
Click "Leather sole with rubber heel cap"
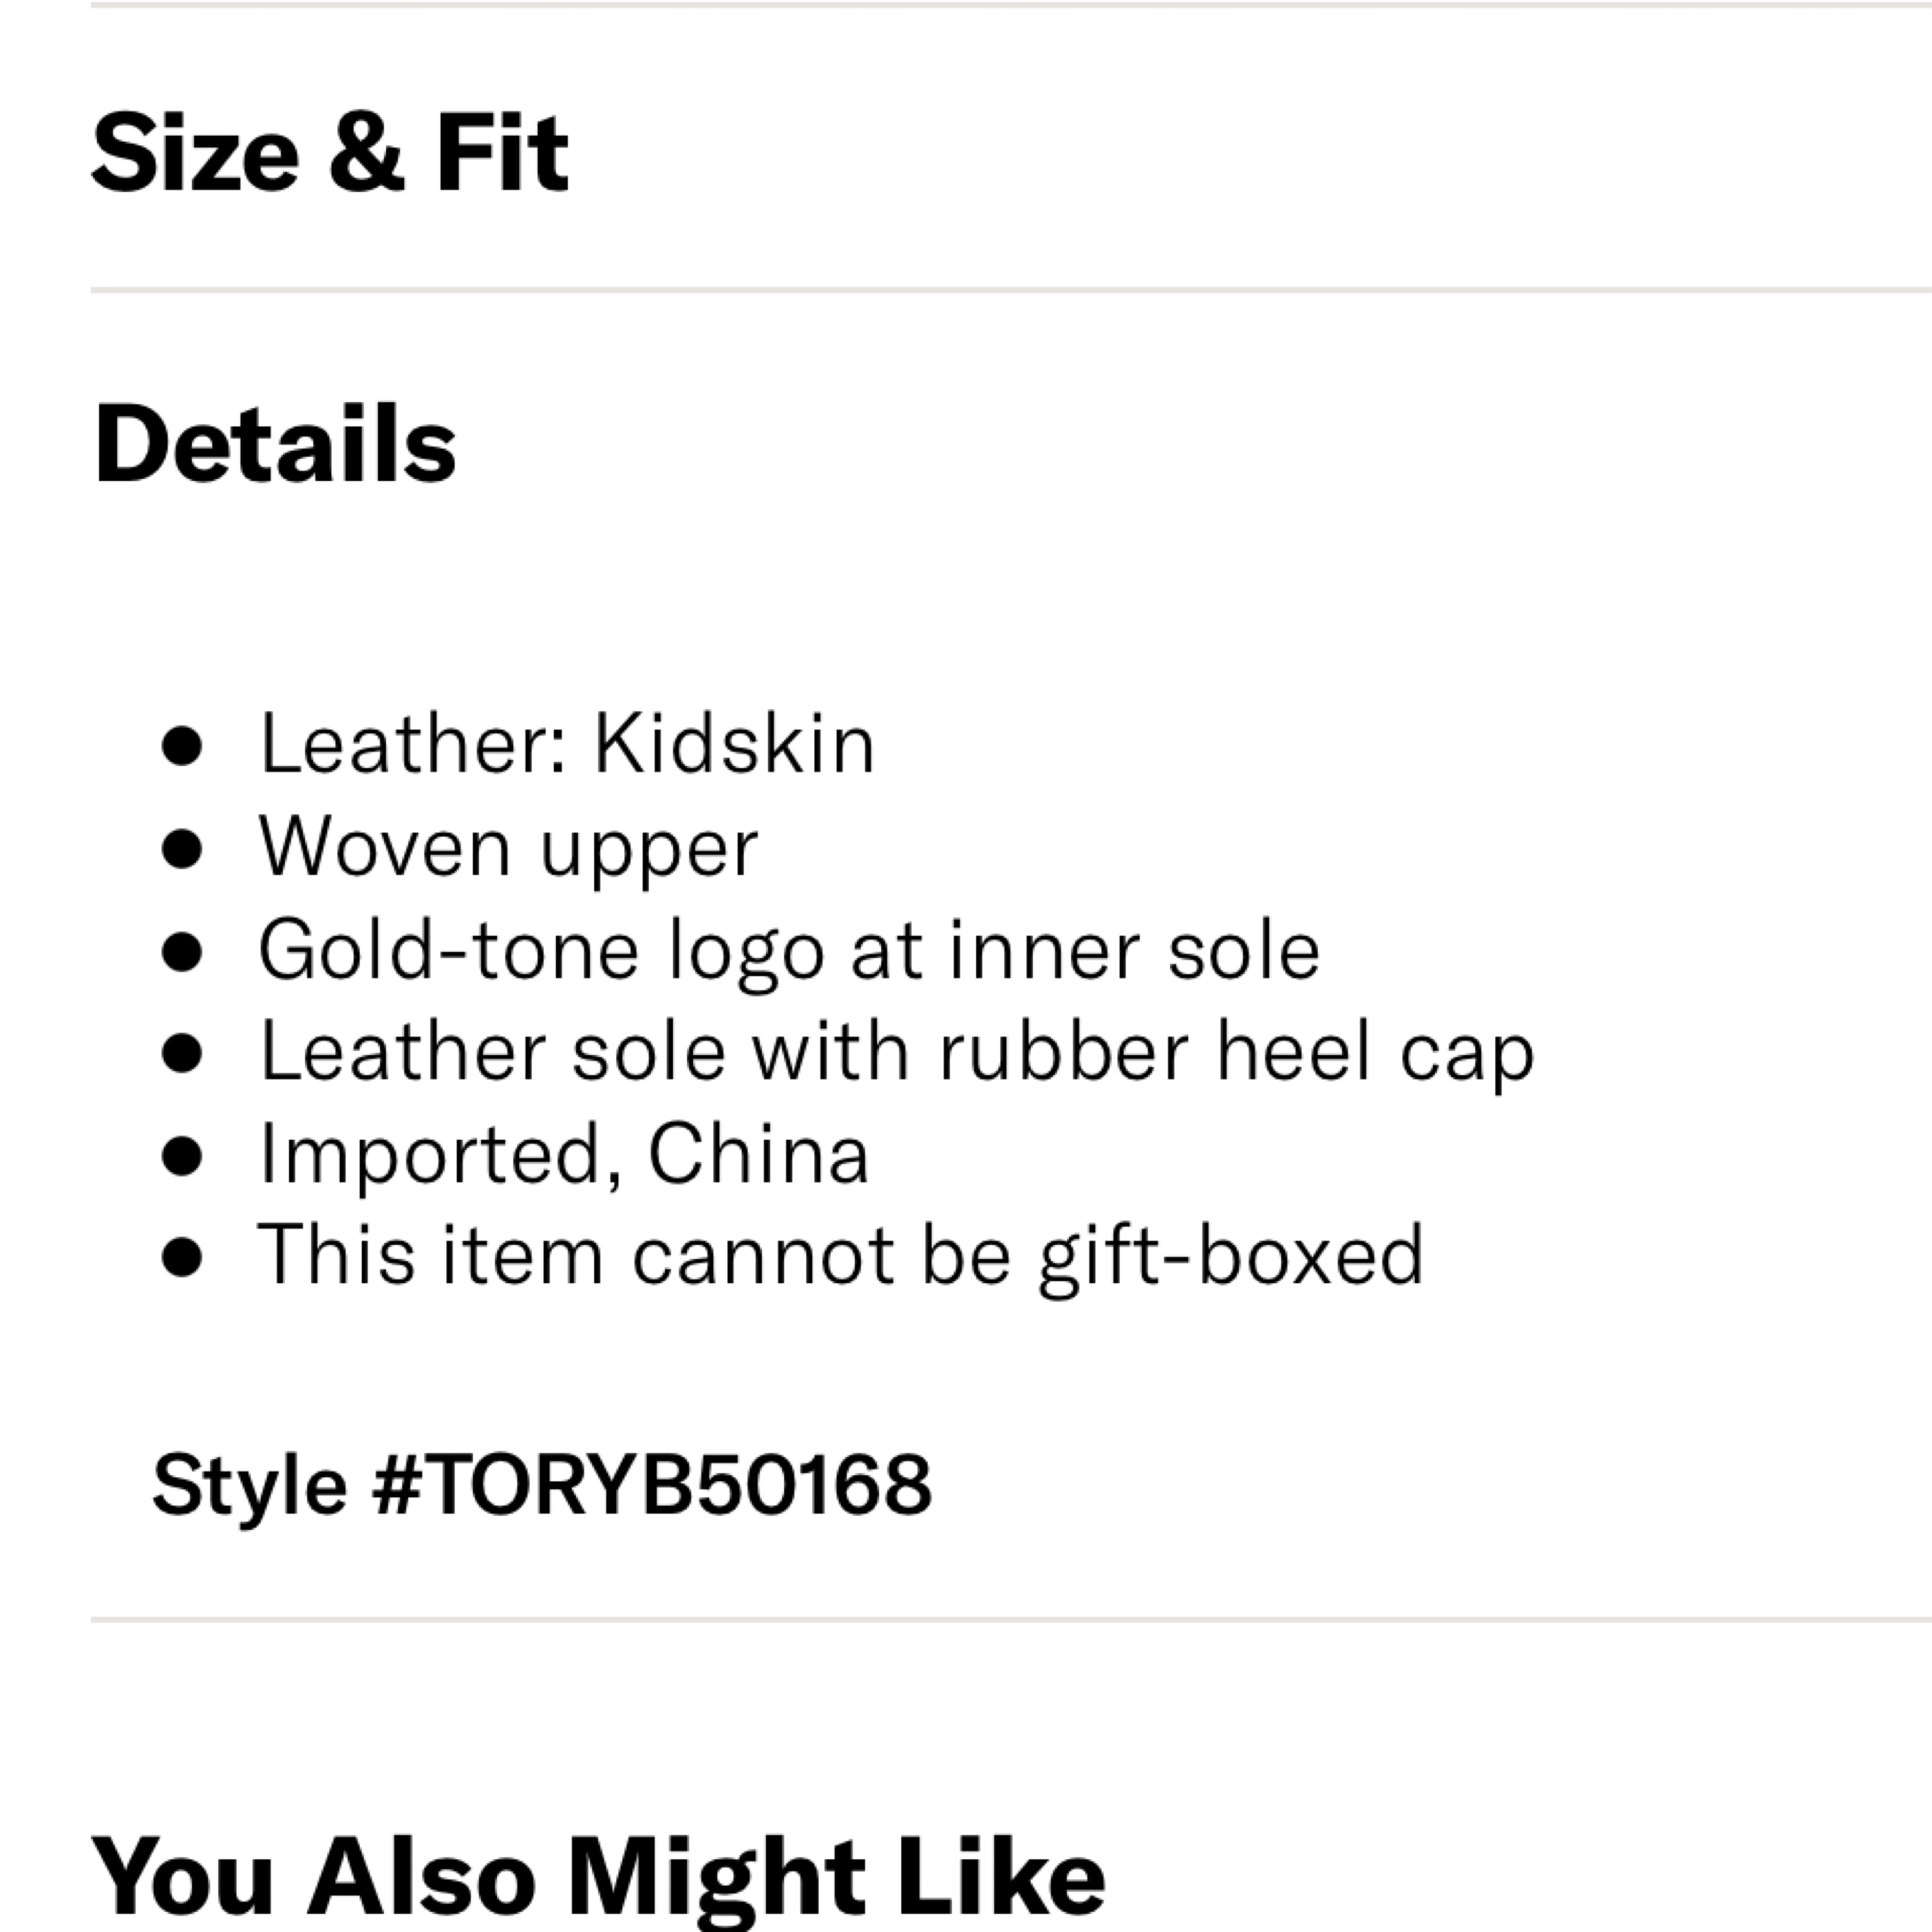pyautogui.click(x=896, y=1053)
